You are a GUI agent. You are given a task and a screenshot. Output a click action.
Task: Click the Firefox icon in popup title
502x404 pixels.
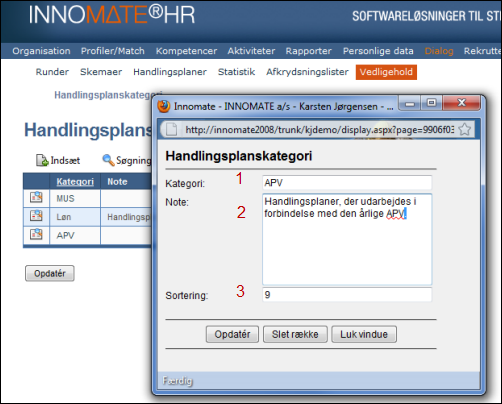click(164, 106)
